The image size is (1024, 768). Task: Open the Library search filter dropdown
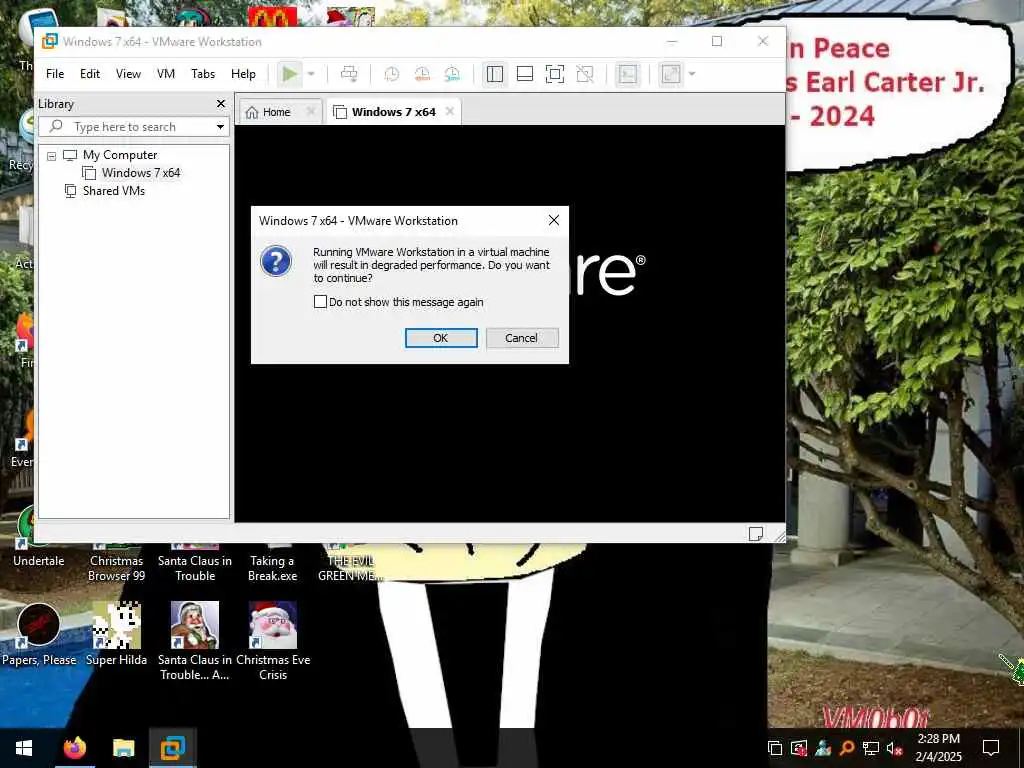click(221, 127)
